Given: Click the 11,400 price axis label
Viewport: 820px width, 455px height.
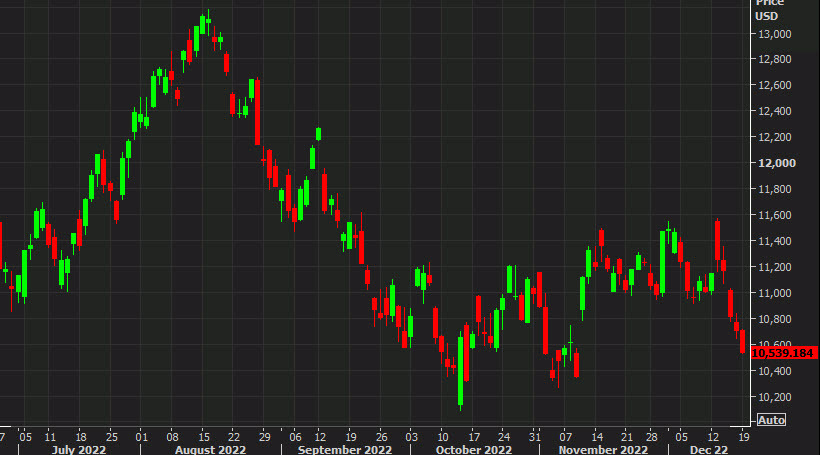Looking at the screenshot, I should 775,241.
